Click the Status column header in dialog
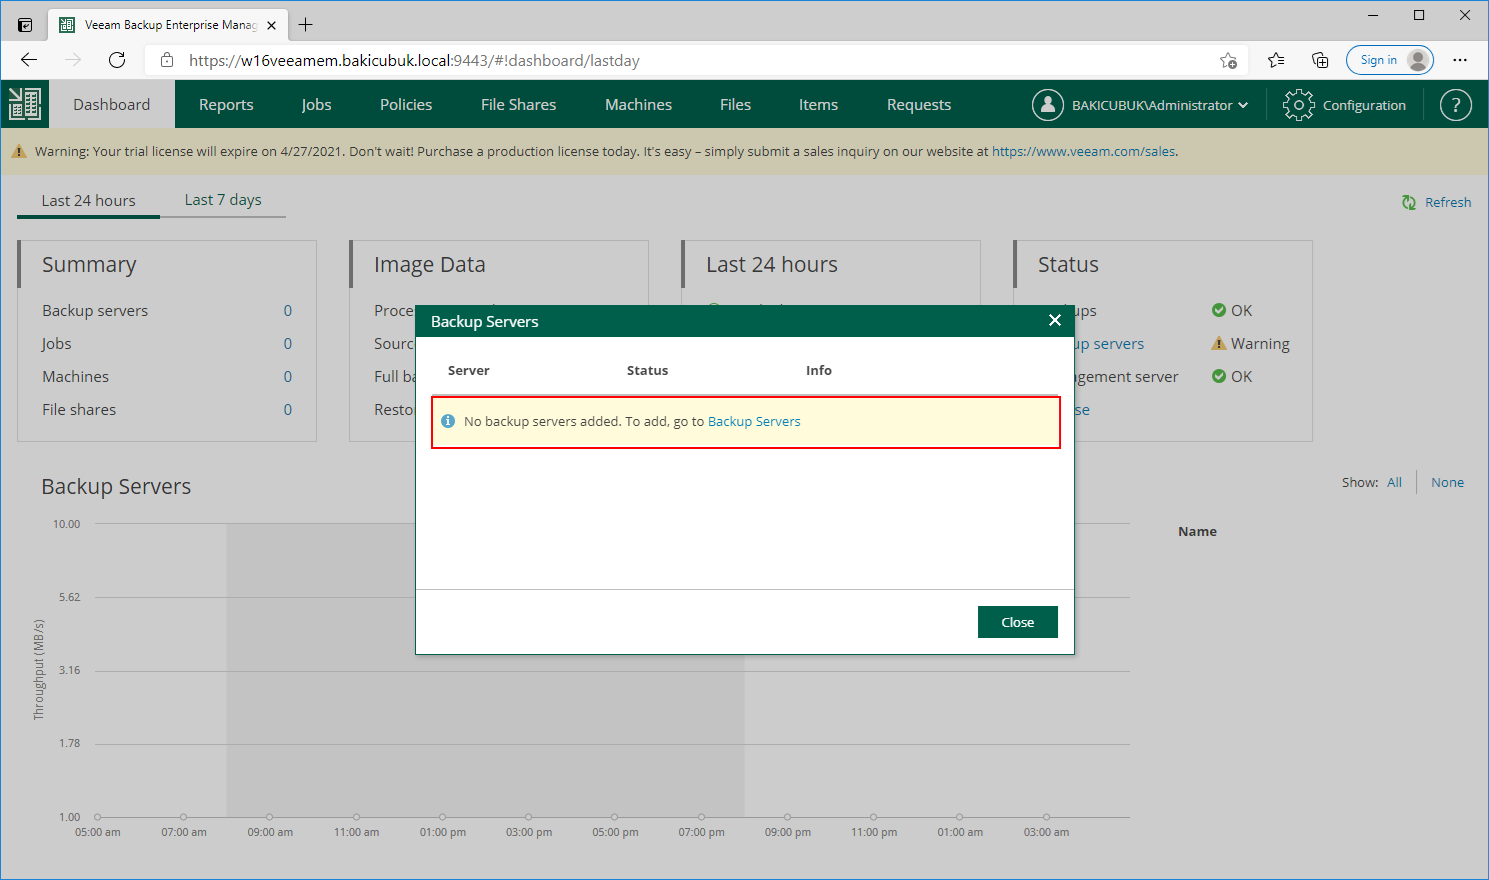The width and height of the screenshot is (1489, 880). pyautogui.click(x=647, y=370)
